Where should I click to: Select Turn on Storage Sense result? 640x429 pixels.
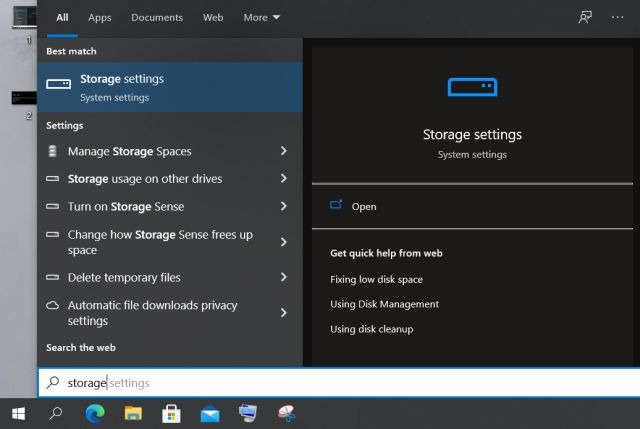(170, 206)
